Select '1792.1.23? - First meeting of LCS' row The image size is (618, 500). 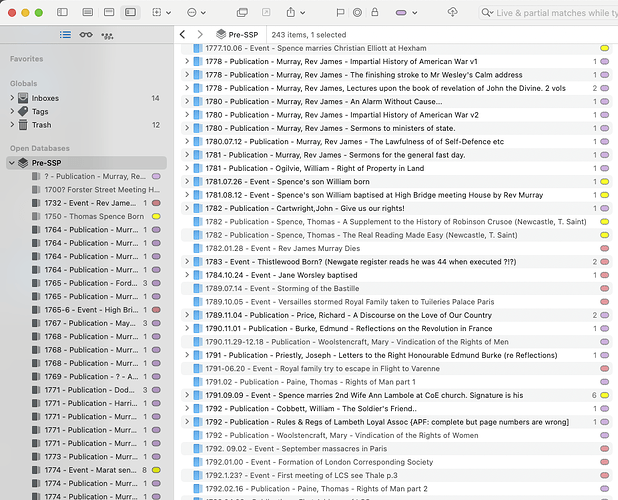pyautogui.click(x=396, y=475)
